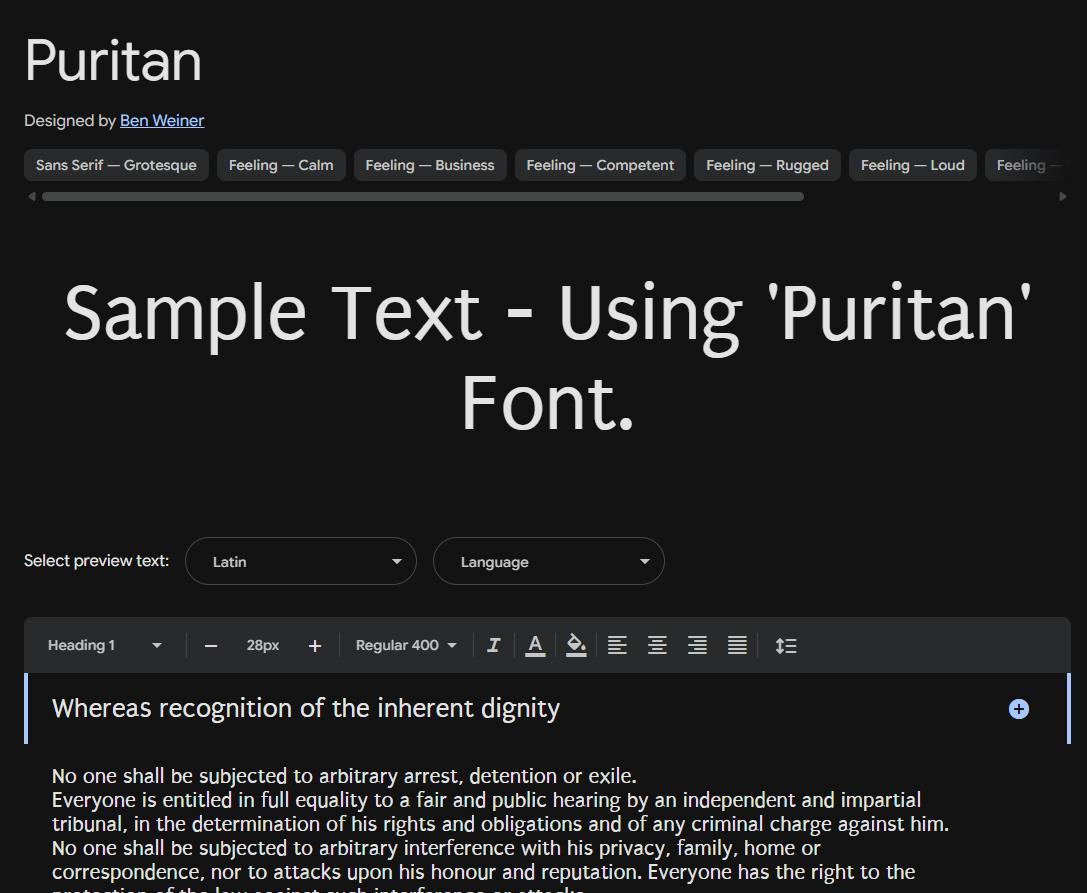1087x893 pixels.
Task: Open the highlight fill color tool
Action: tap(576, 645)
